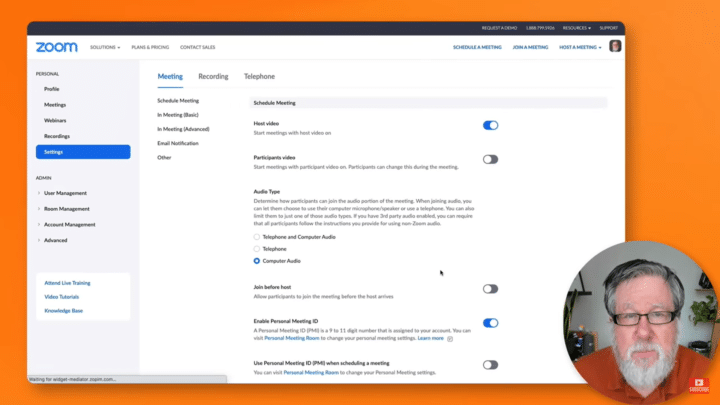Image resolution: width=720 pixels, height=405 pixels.
Task: Switch to the Recording tab
Action: 213,77
